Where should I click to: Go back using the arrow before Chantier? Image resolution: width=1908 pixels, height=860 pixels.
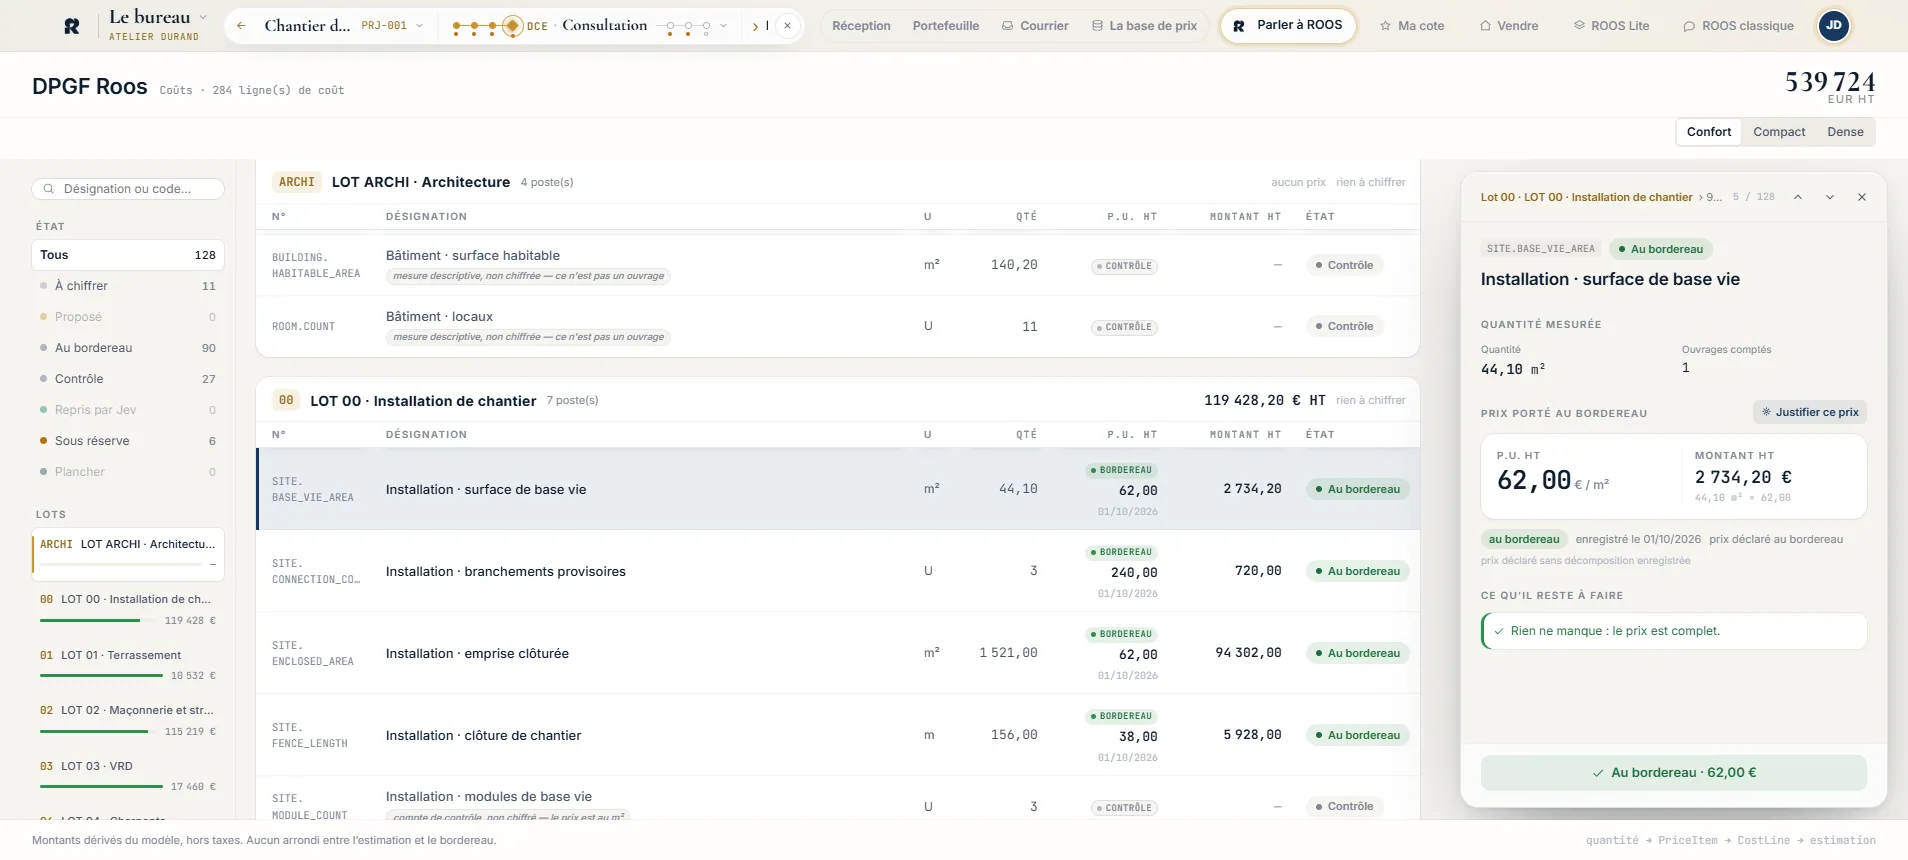[x=241, y=26]
